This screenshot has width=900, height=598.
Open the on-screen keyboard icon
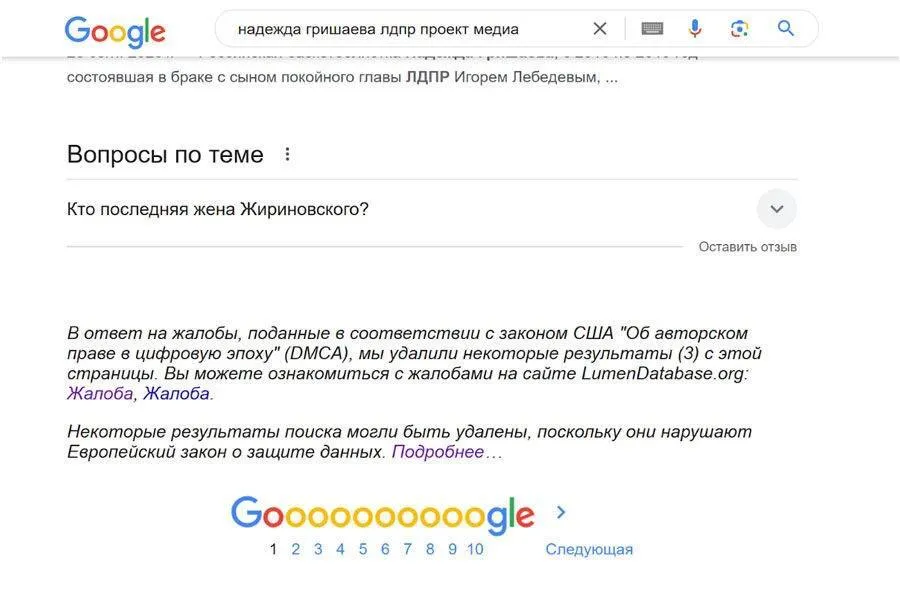pyautogui.click(x=652, y=28)
